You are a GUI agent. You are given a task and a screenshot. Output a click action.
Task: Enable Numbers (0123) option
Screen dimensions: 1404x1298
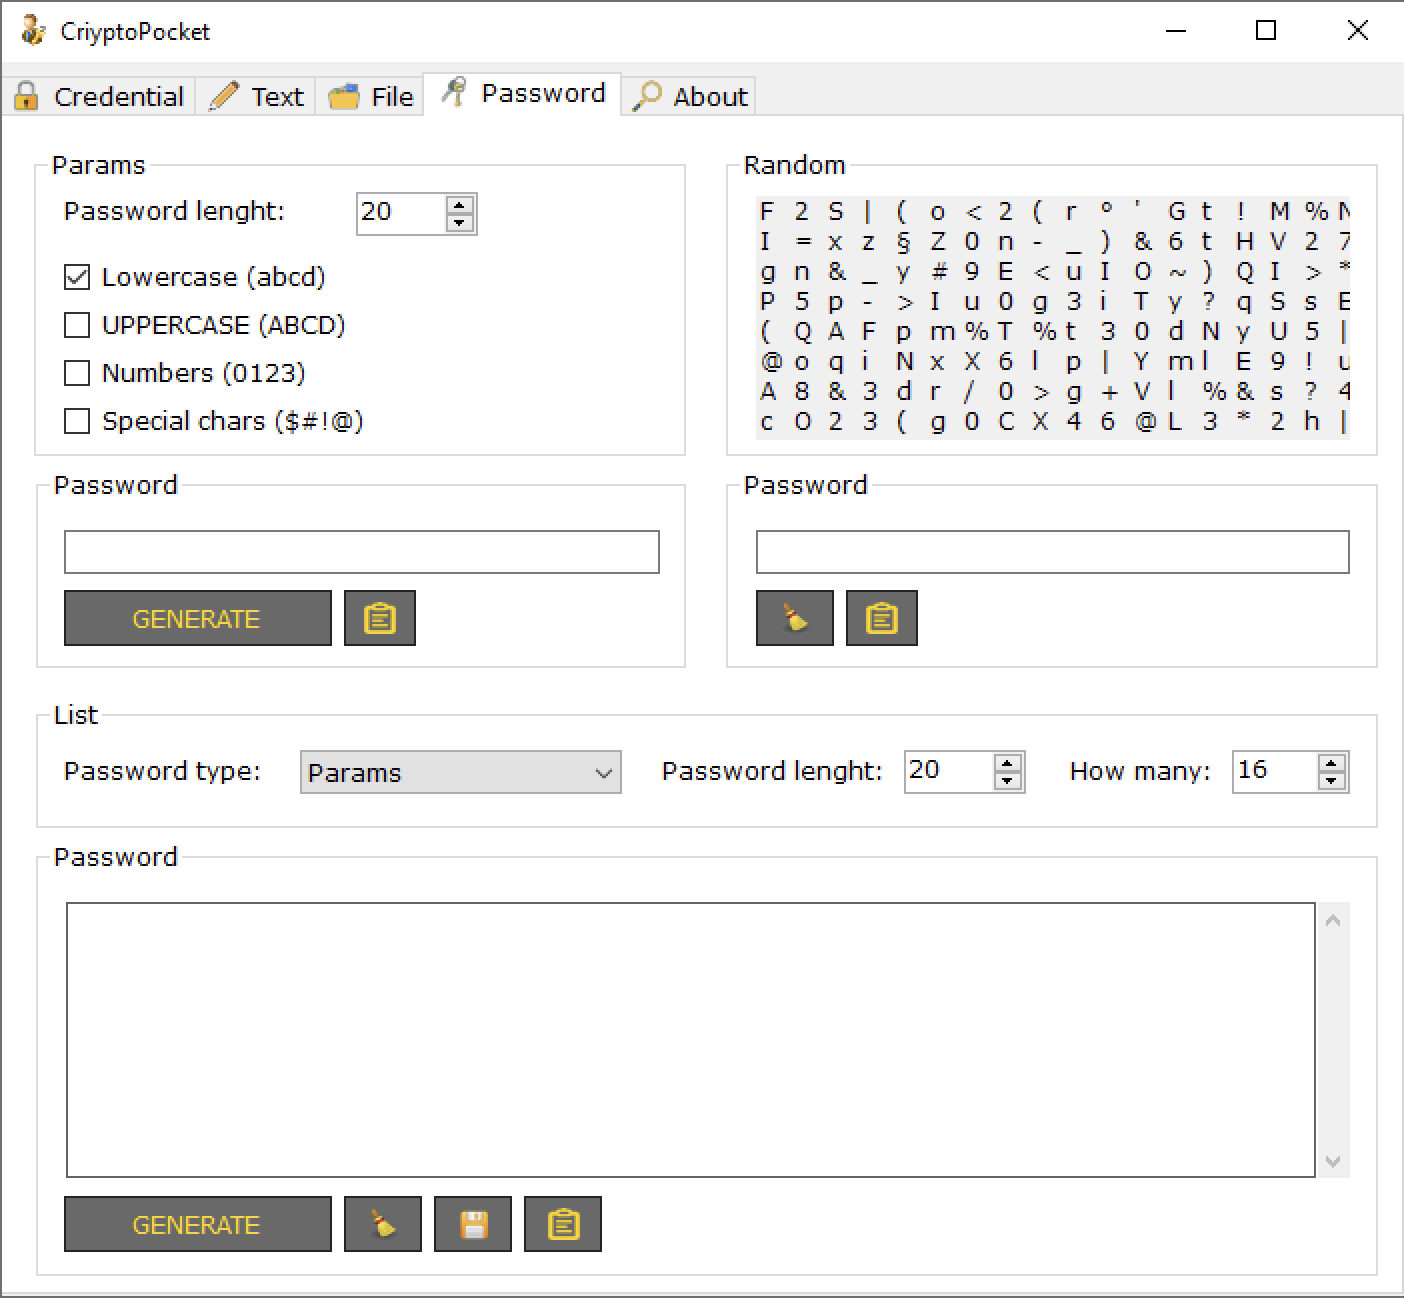(77, 373)
